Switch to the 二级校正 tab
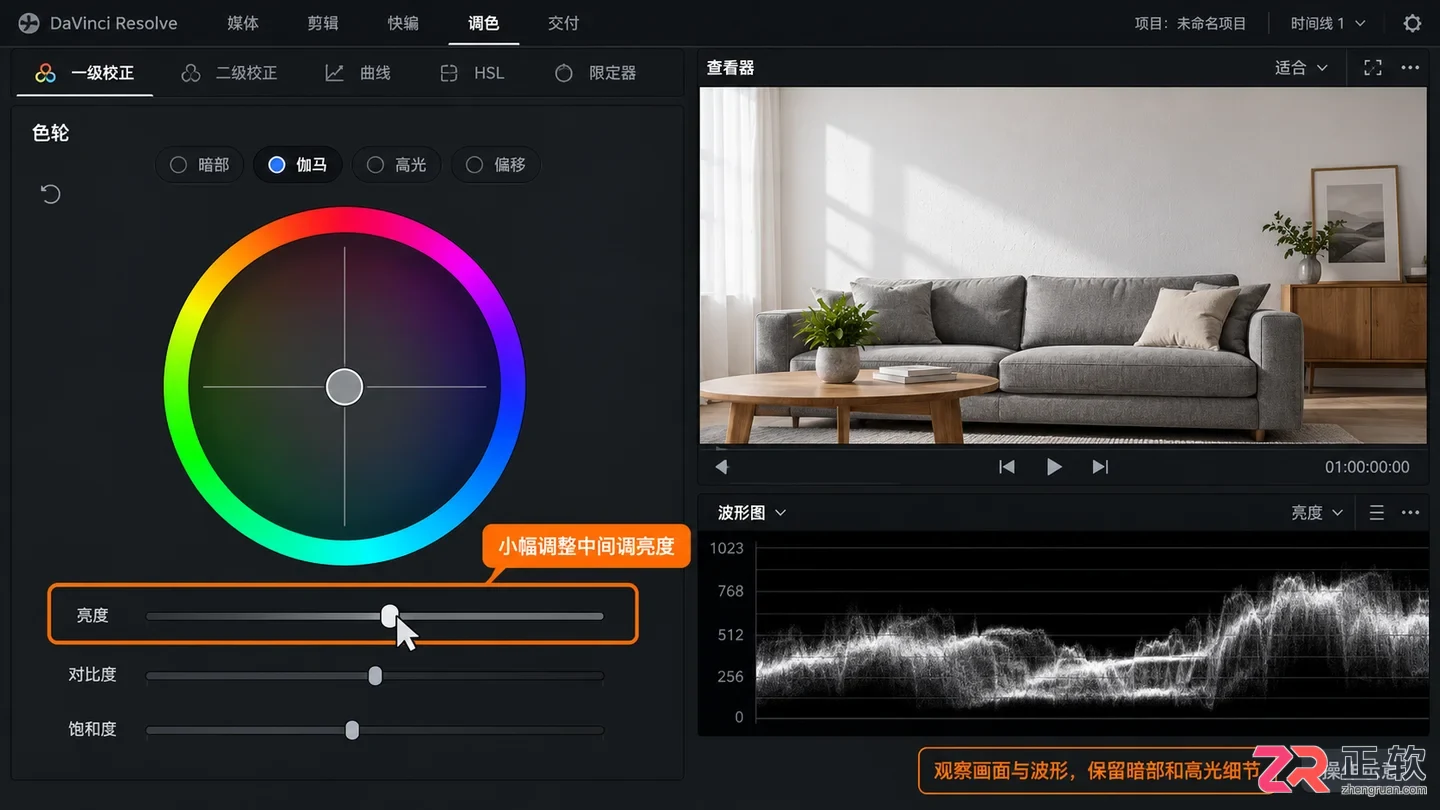Image resolution: width=1440 pixels, height=810 pixels. [229, 73]
